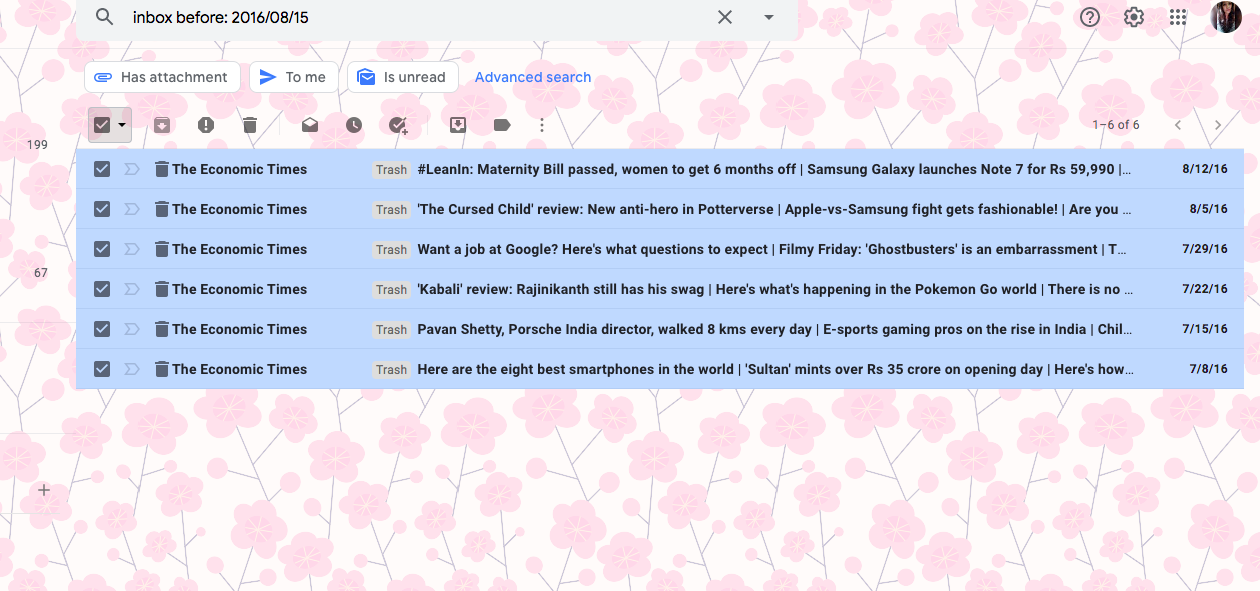The height and width of the screenshot is (591, 1260).
Task: Mark selected emails as read
Action: point(310,125)
